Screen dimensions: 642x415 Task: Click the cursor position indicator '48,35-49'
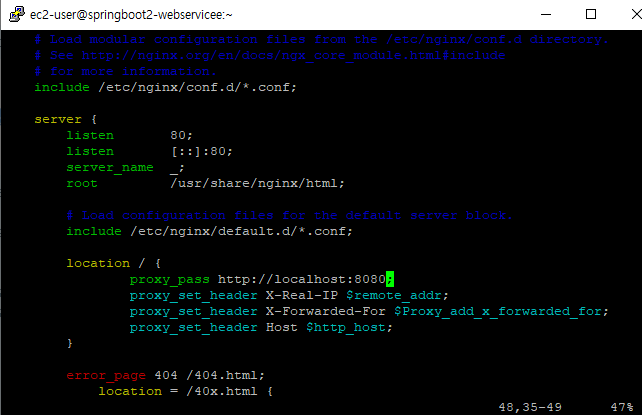click(x=530, y=407)
